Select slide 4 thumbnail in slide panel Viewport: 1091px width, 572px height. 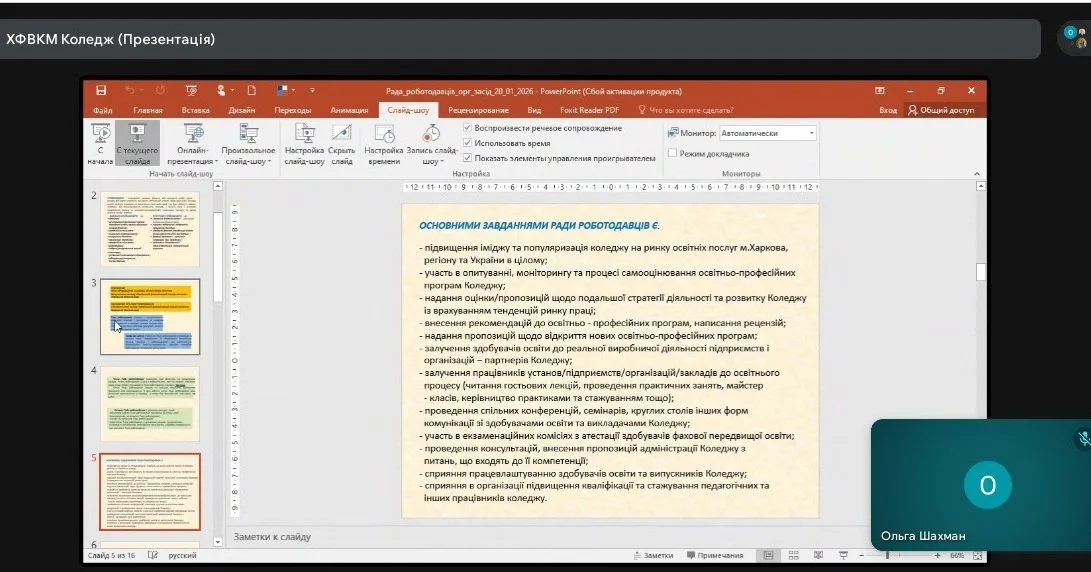150,402
